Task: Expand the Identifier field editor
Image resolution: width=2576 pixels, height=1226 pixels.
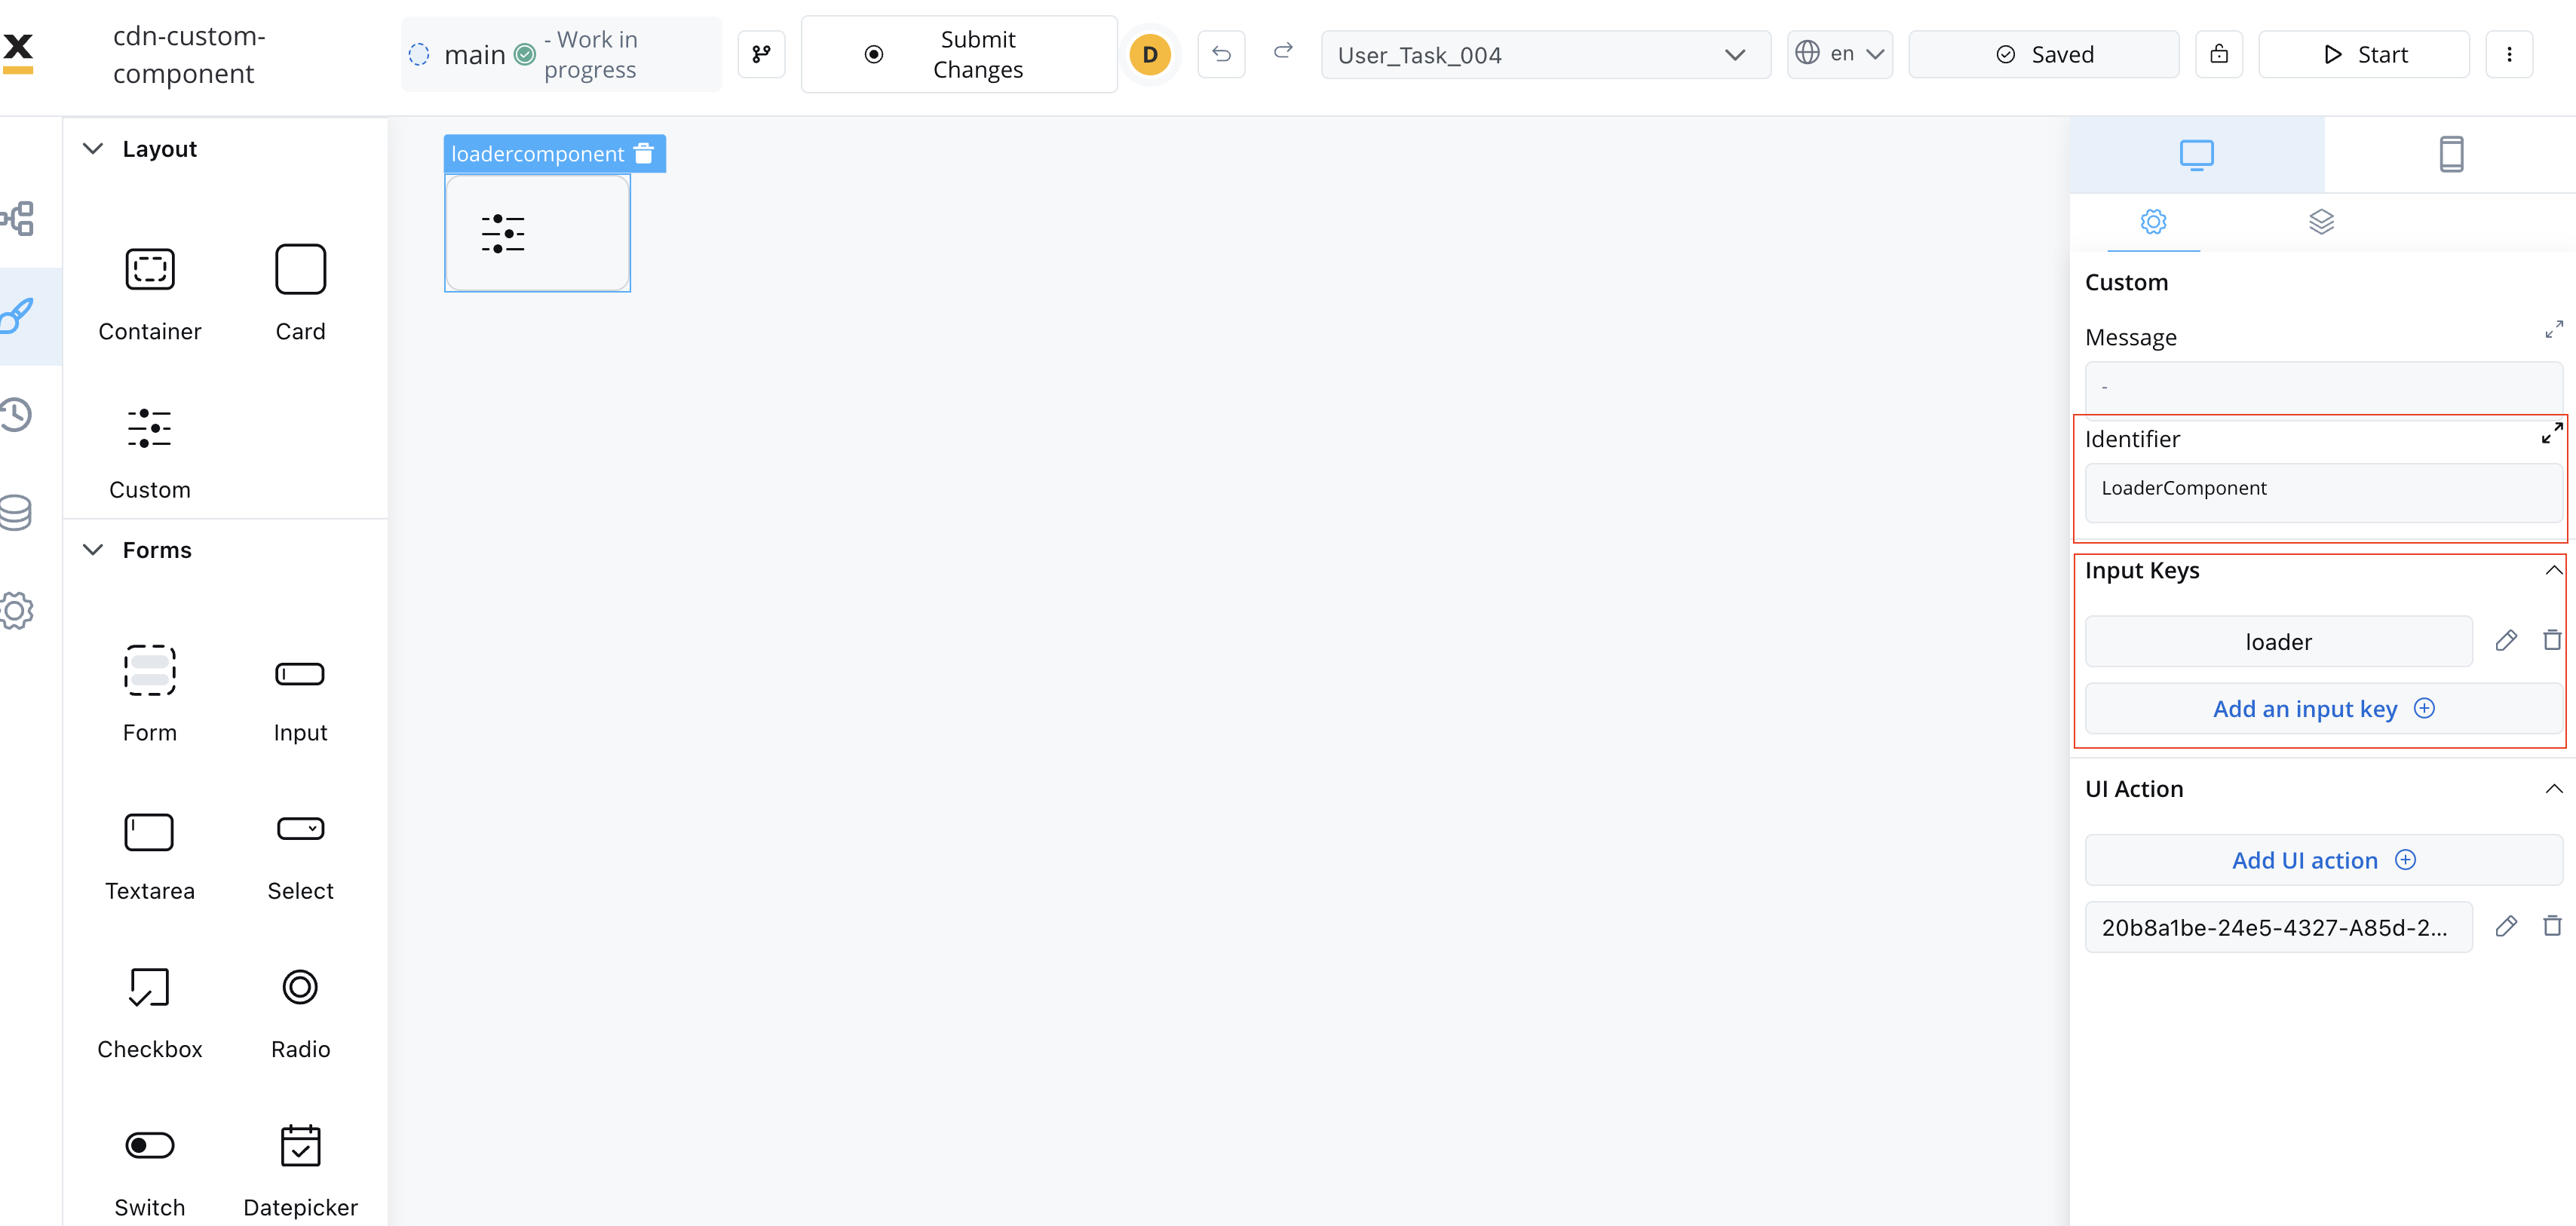Action: coord(2552,433)
